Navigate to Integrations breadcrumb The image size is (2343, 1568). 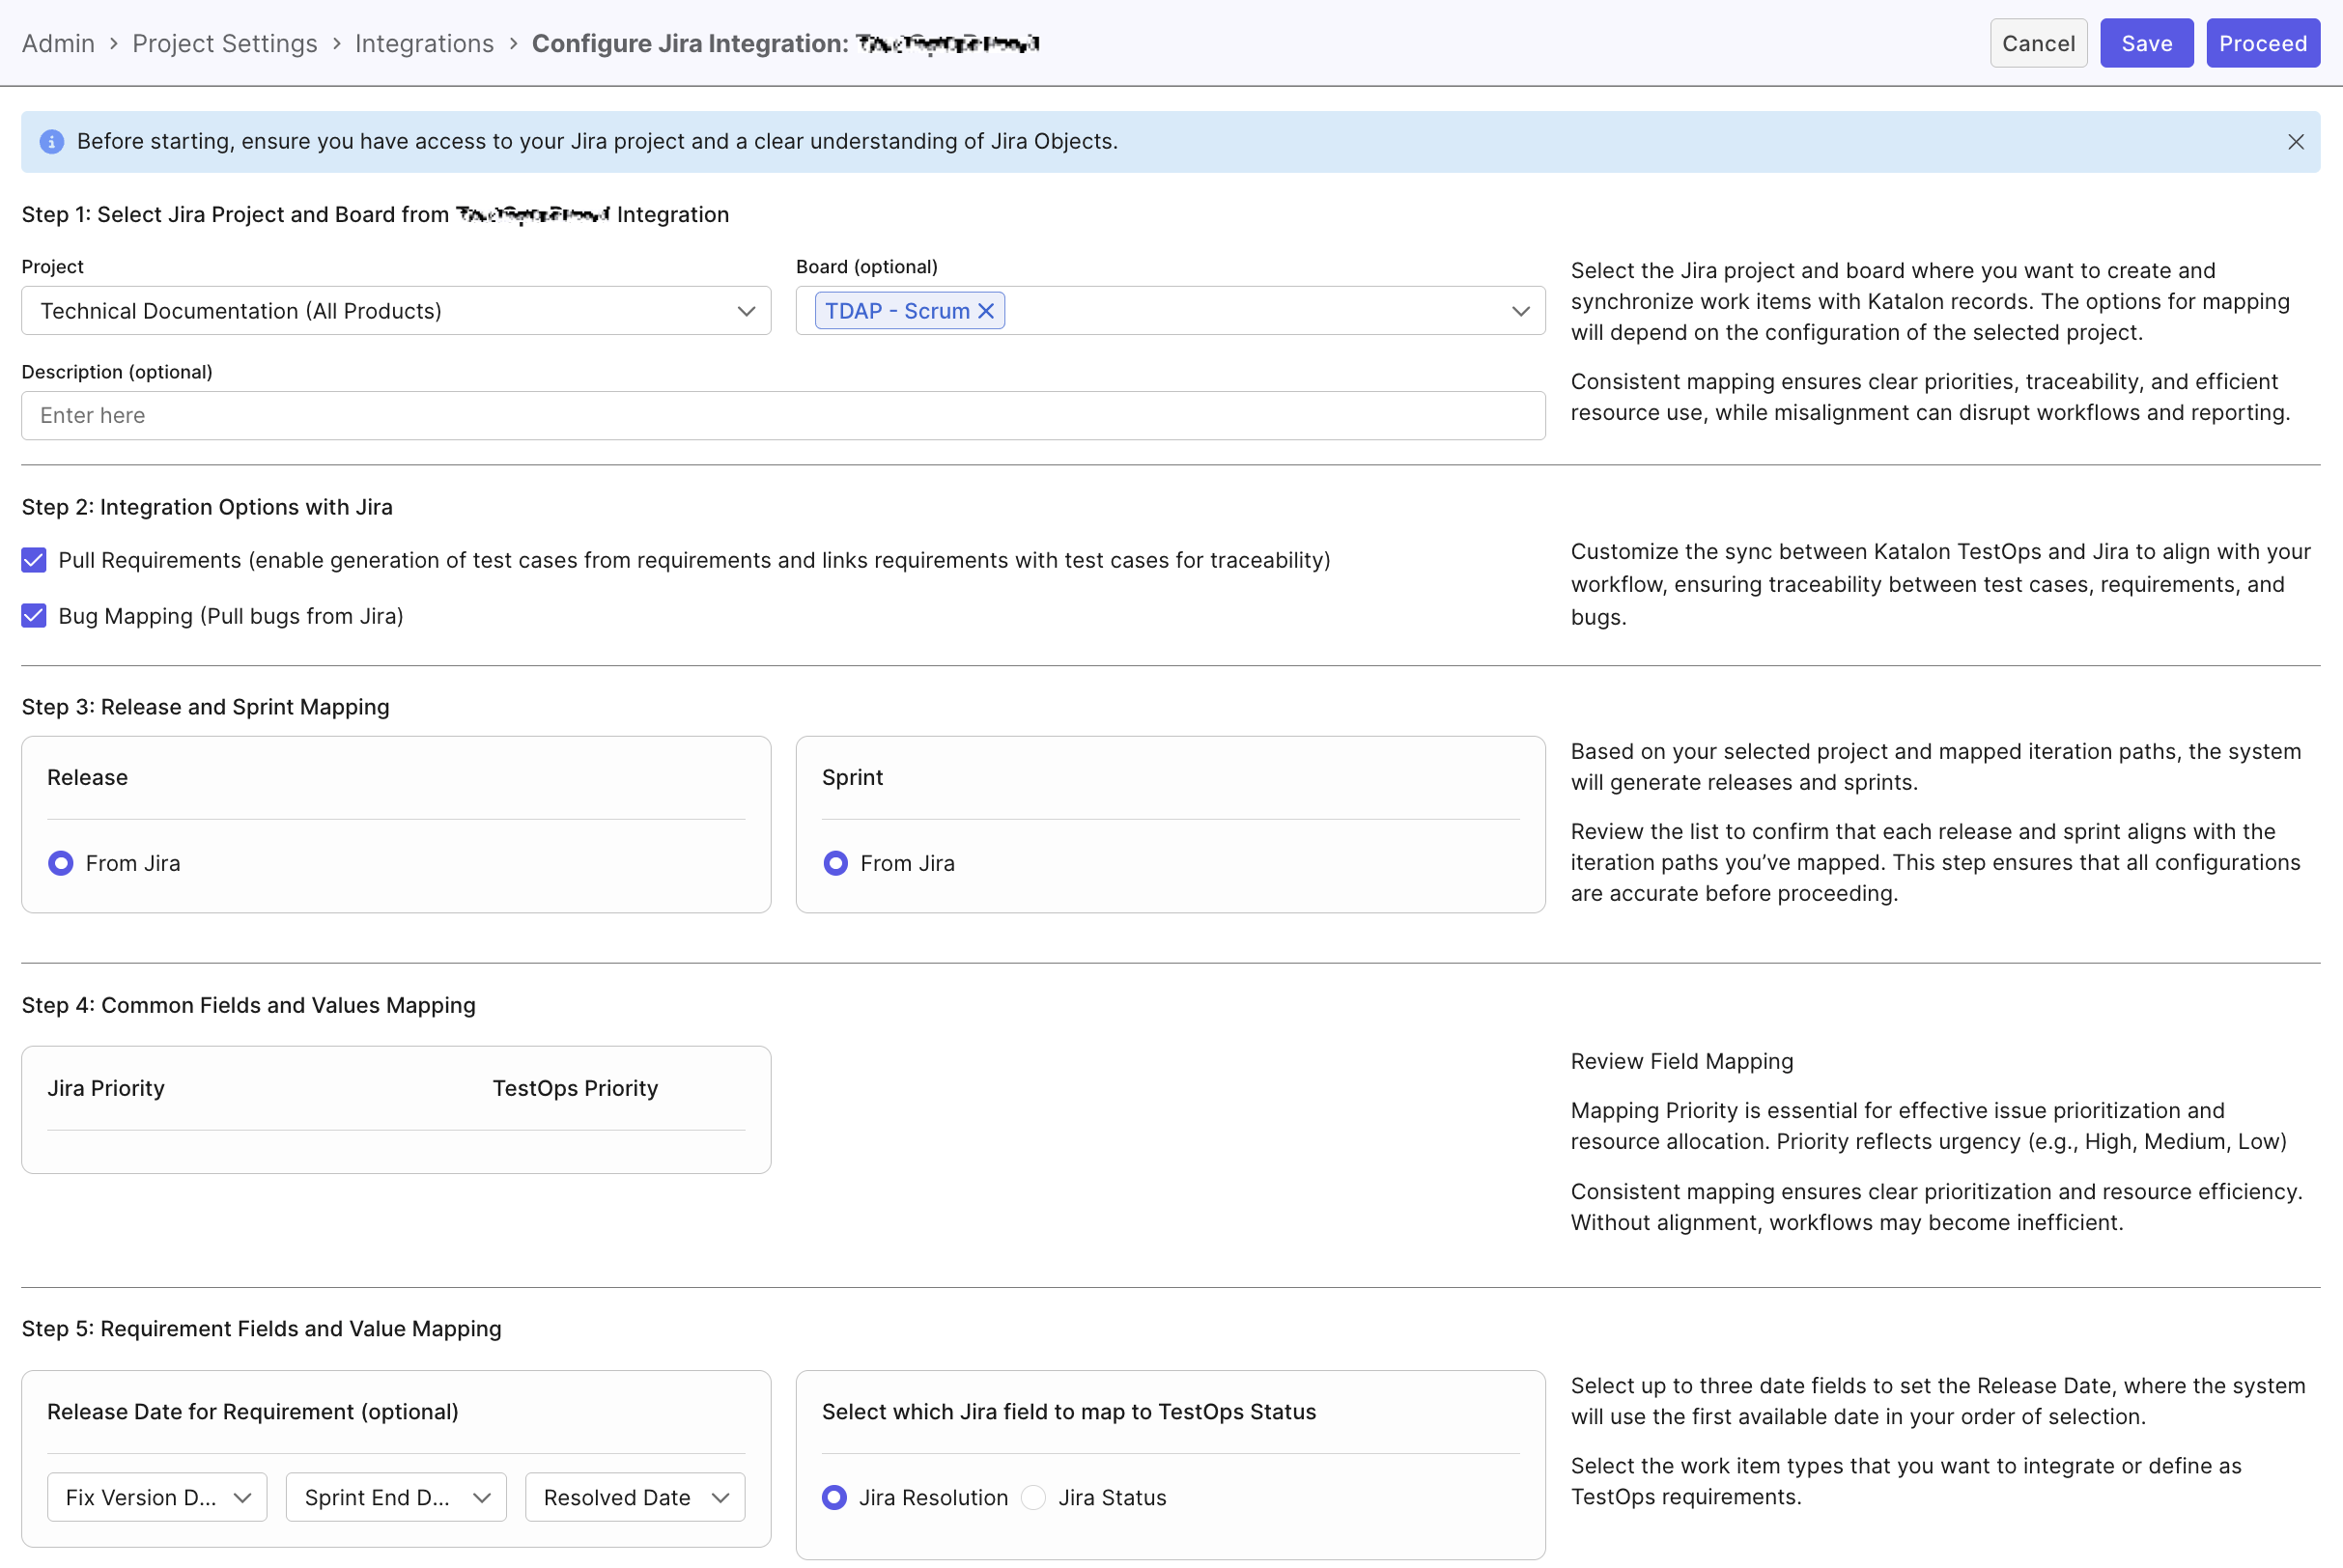click(x=424, y=44)
